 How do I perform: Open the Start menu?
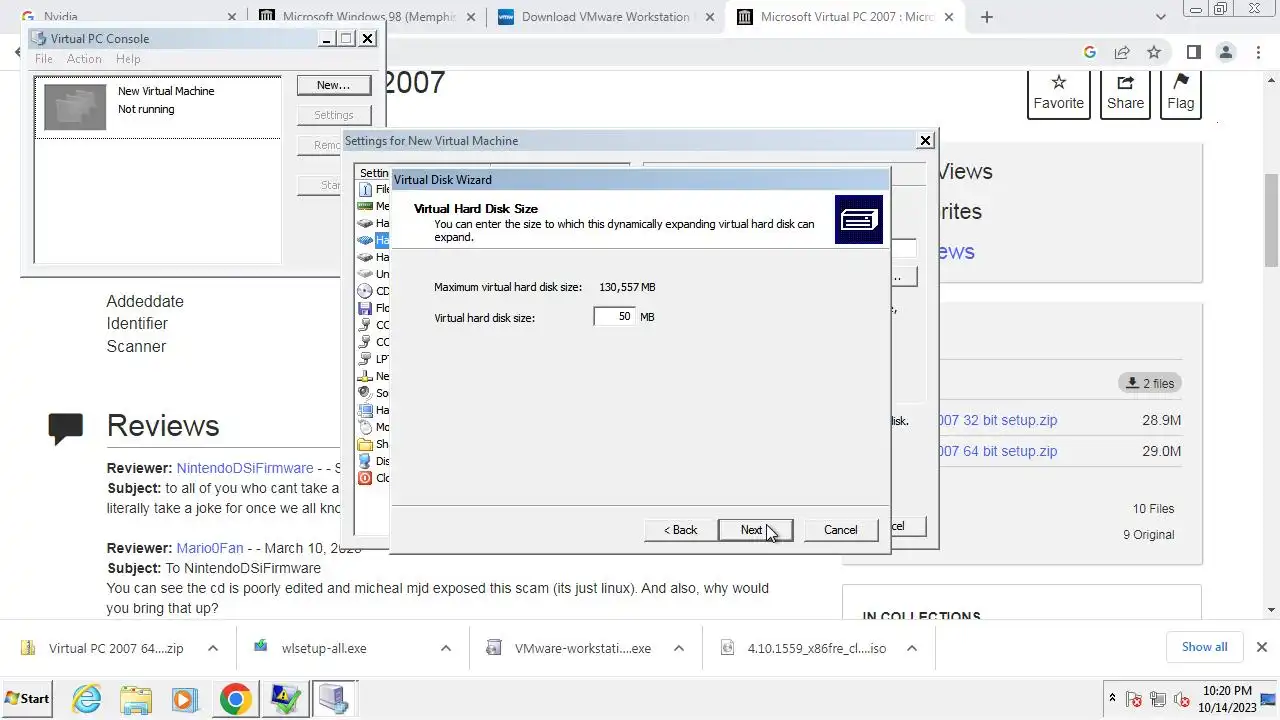click(x=28, y=698)
